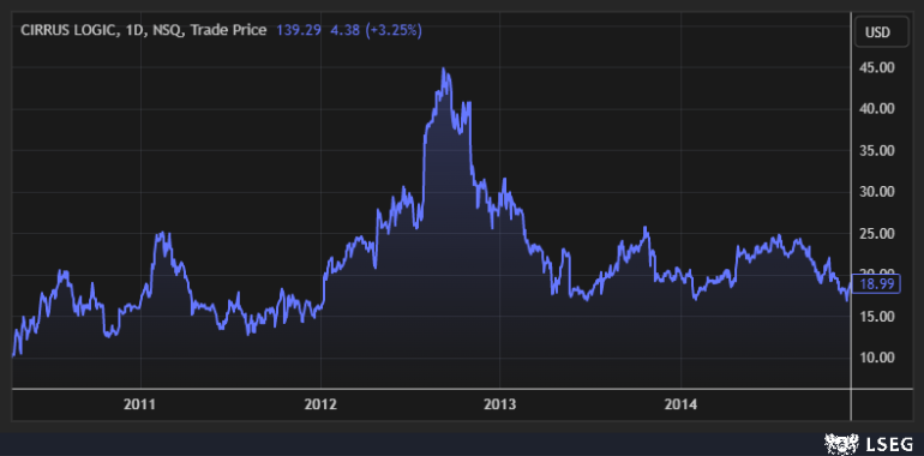Screen dimensions: 924x456
Task: Click the 35.00 price axis label
Action: [x=877, y=151]
